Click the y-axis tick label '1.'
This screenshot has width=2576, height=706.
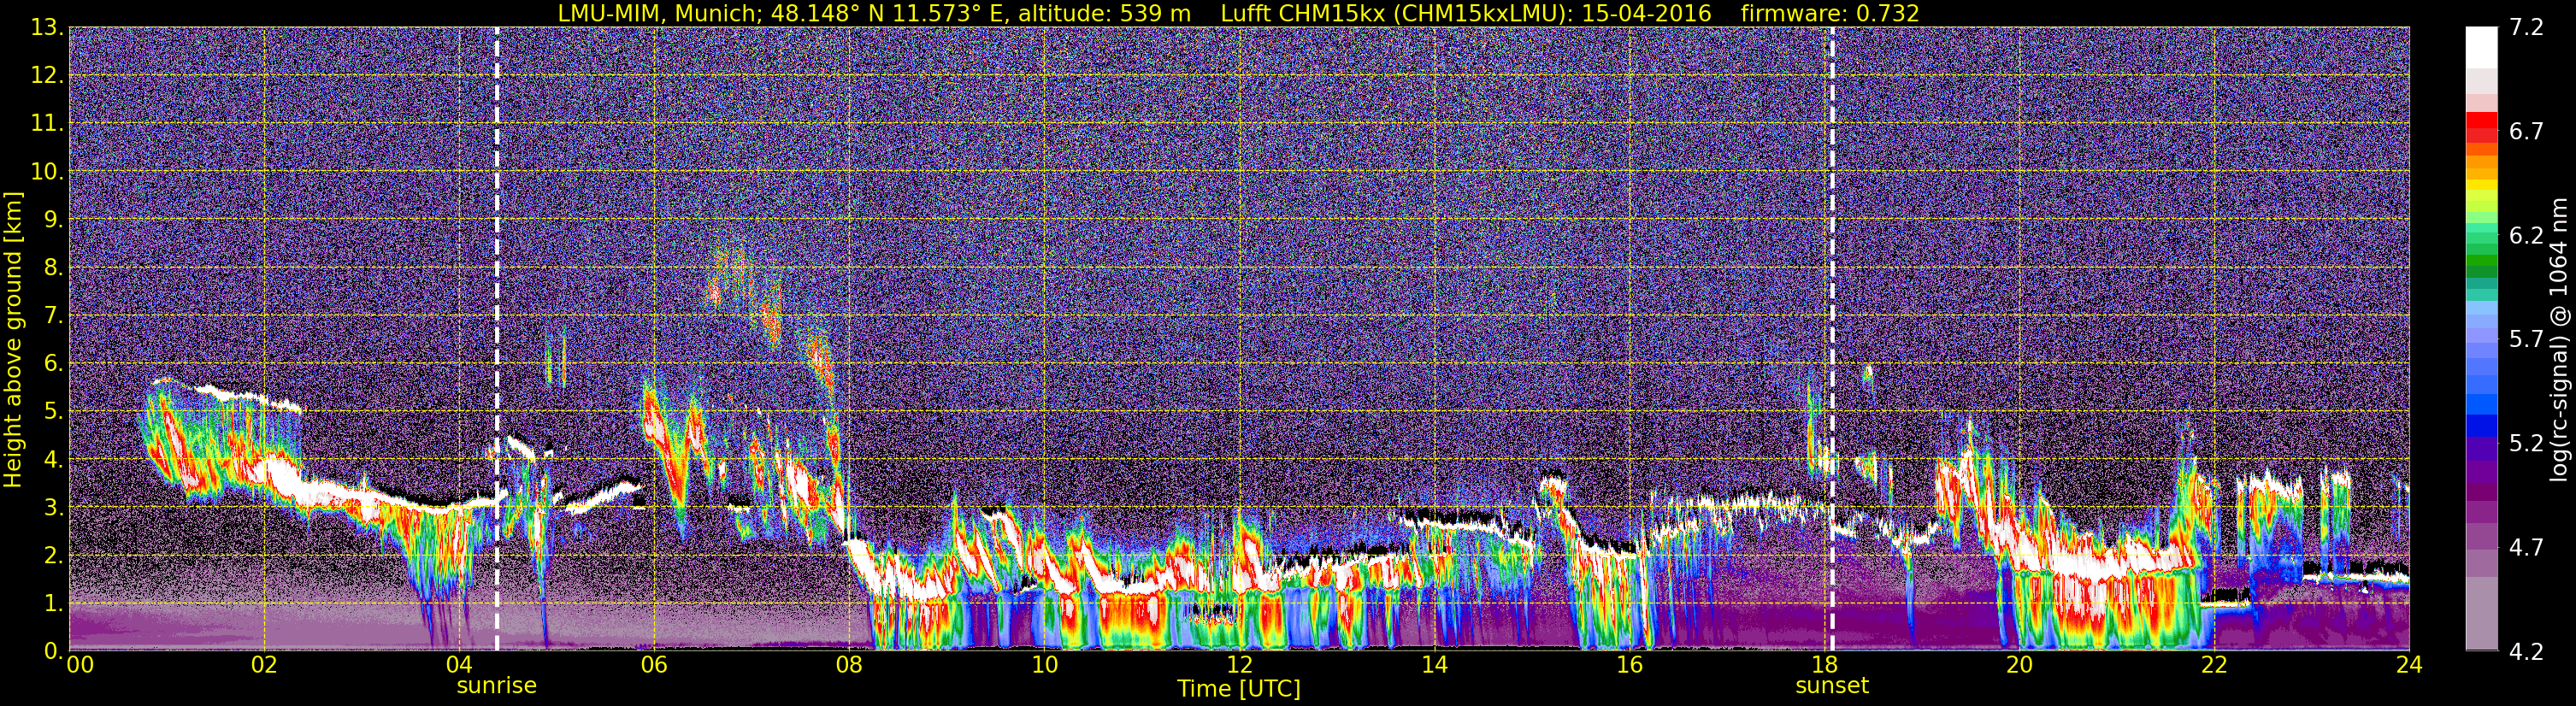click(x=52, y=603)
